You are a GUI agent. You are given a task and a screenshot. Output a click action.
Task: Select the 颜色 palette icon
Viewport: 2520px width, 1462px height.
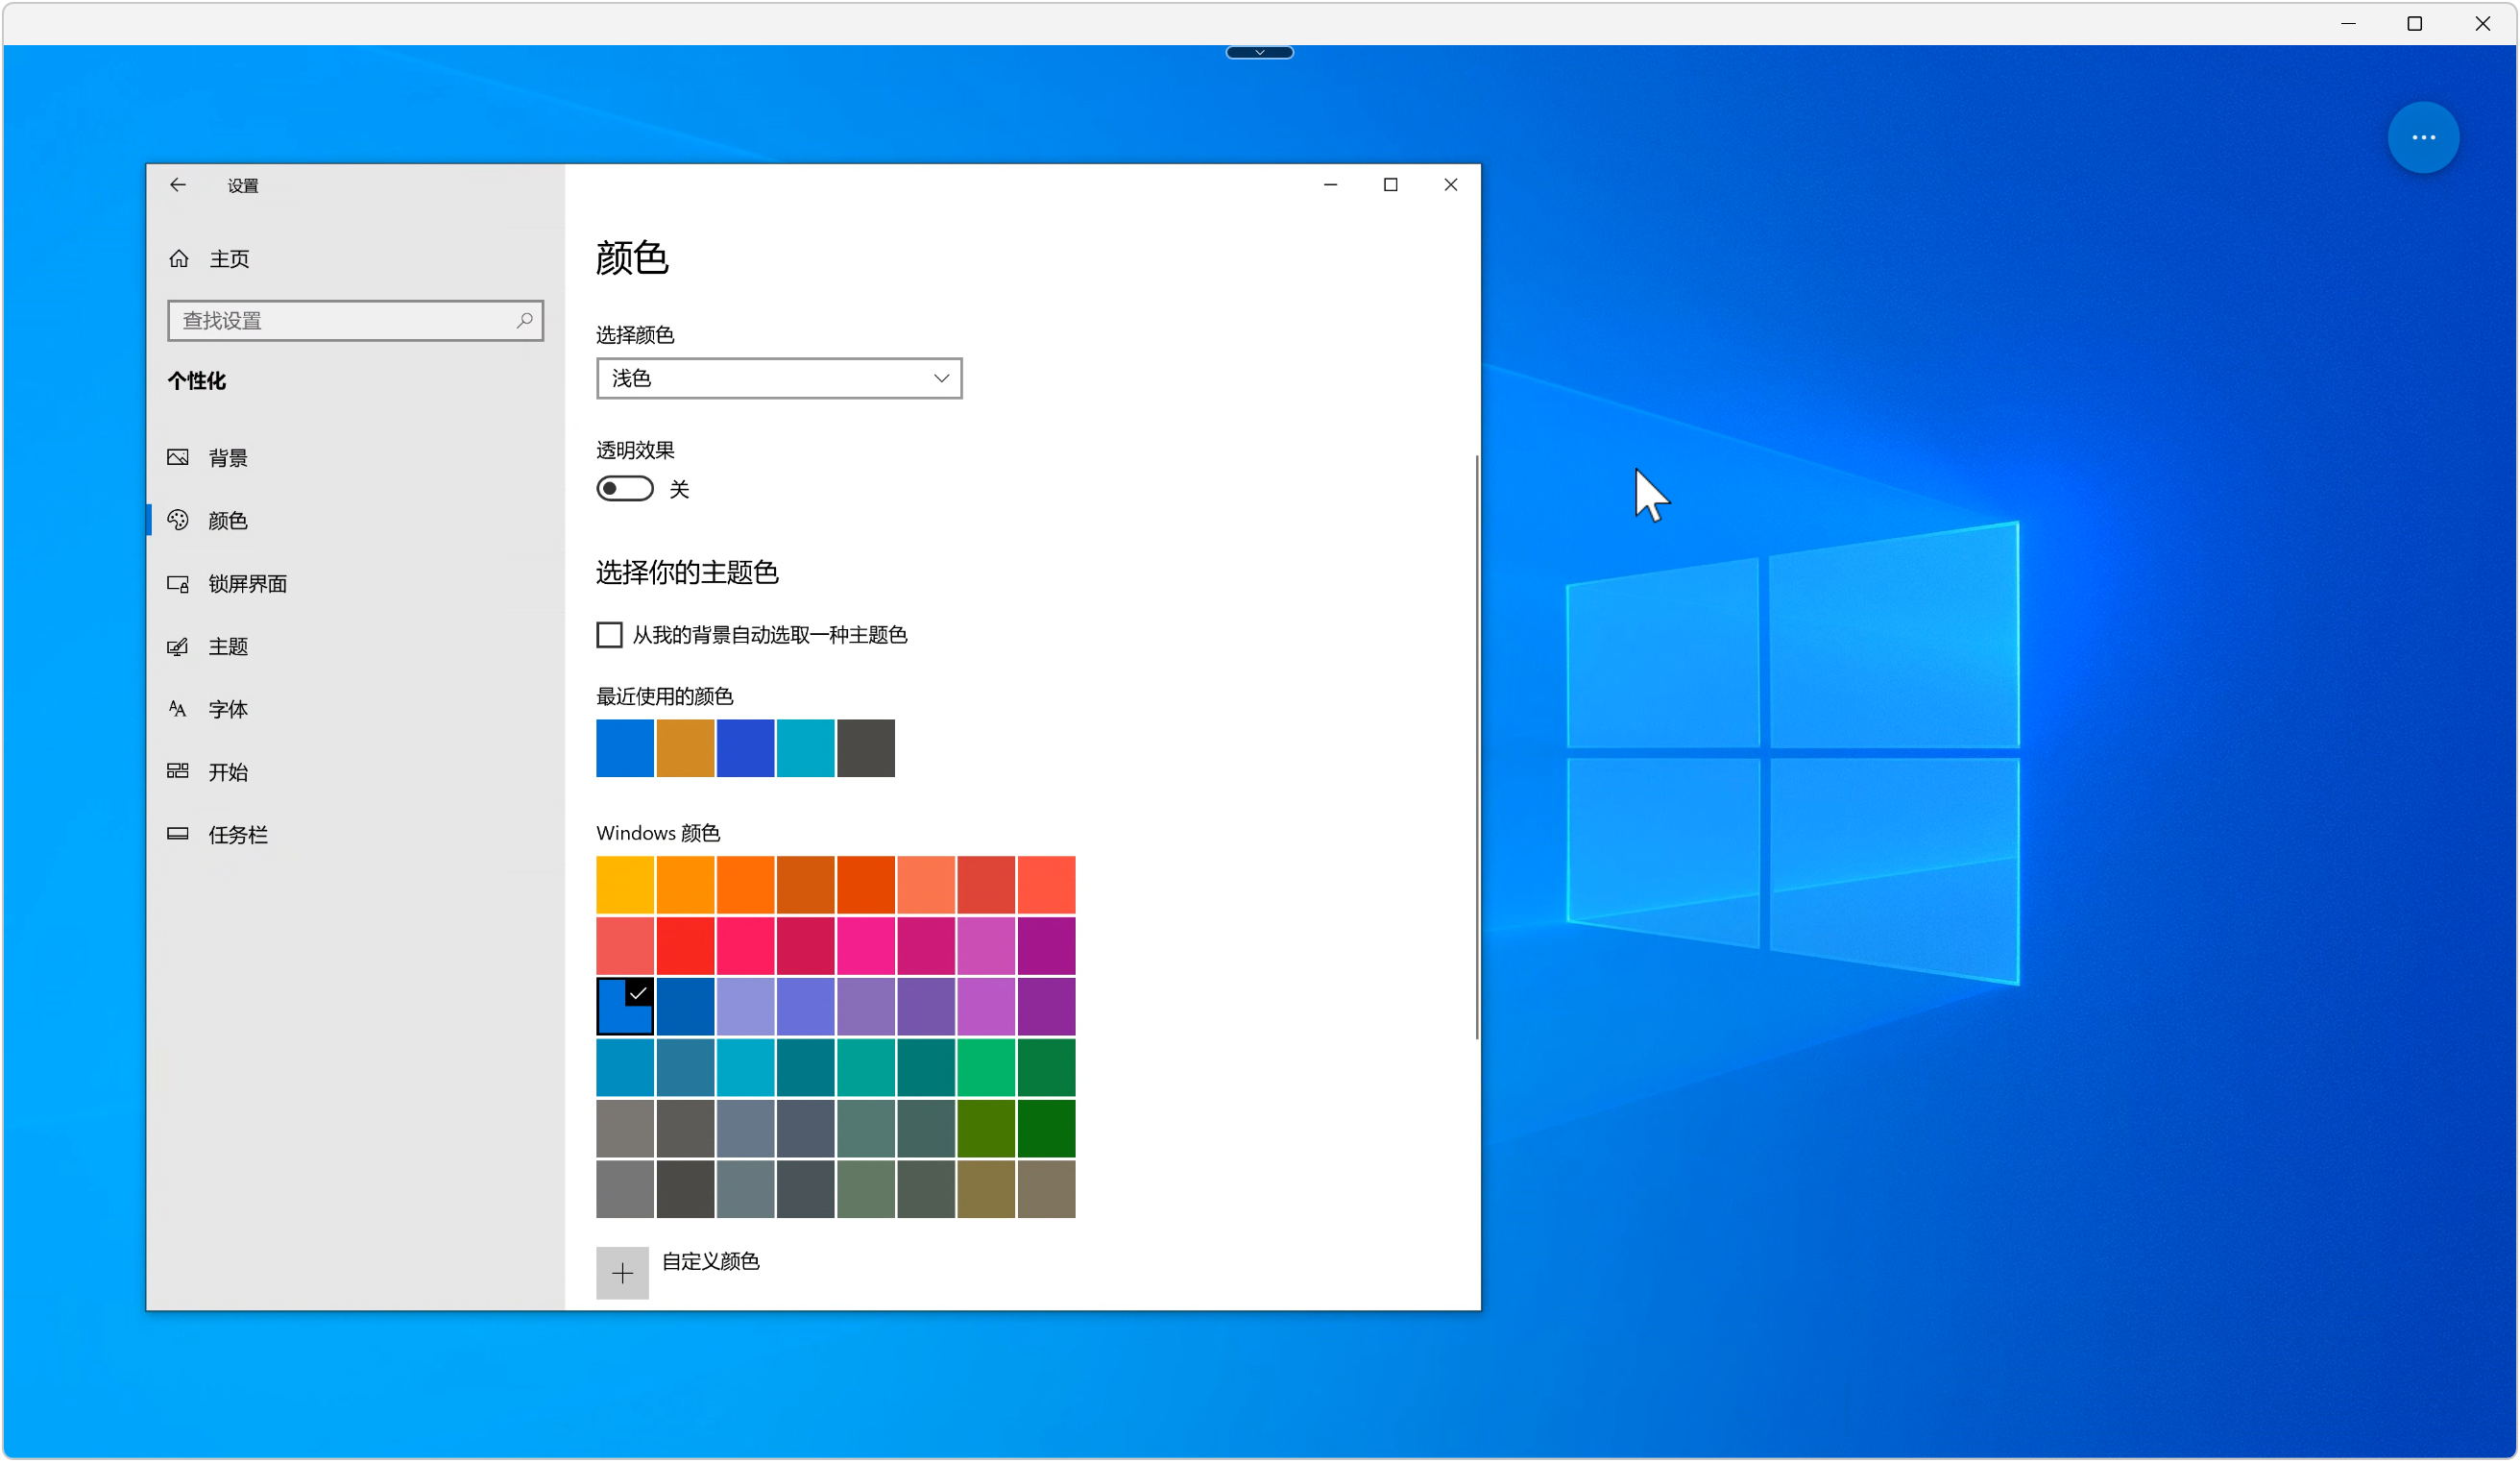178,520
